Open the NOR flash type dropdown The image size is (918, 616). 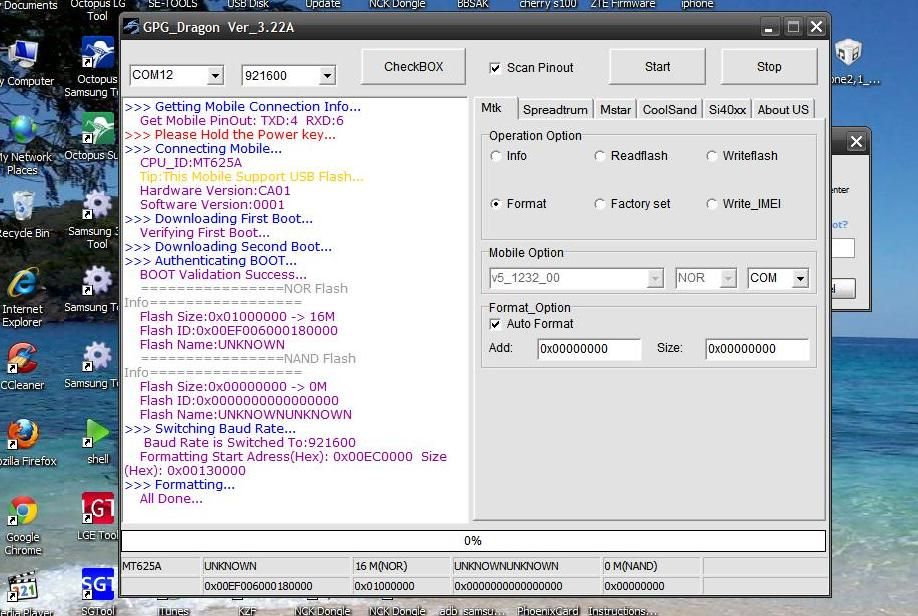pos(728,278)
